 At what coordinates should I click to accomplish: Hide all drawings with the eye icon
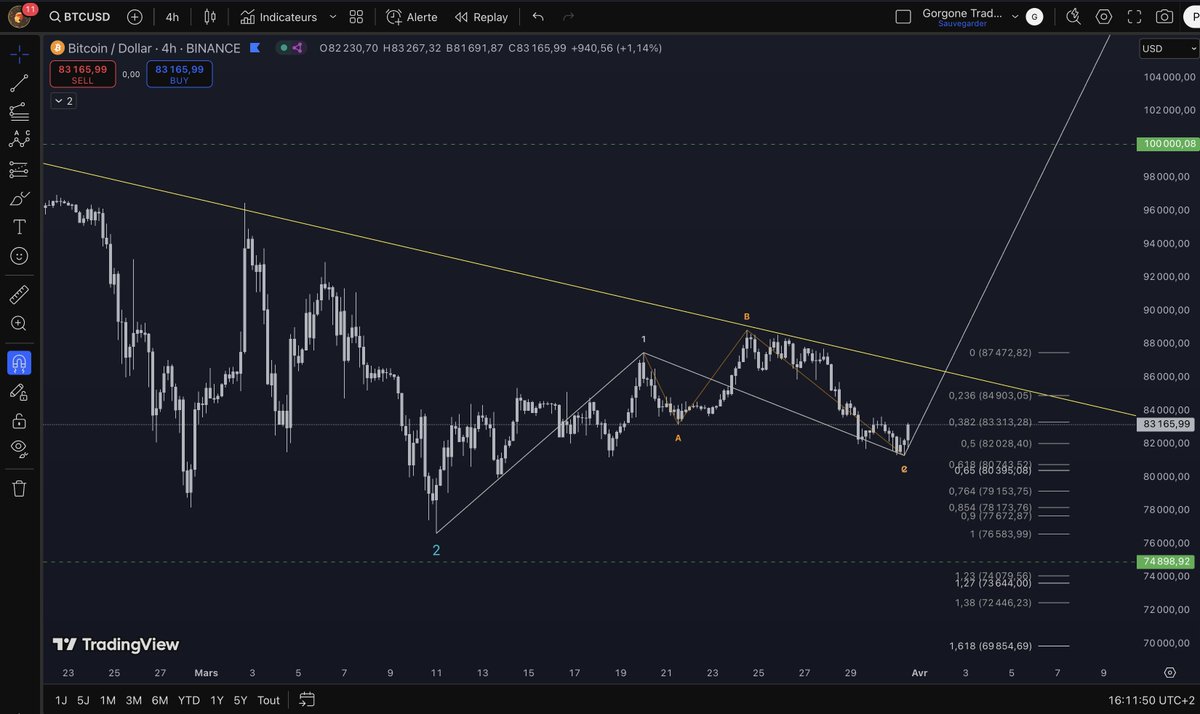coord(19,449)
